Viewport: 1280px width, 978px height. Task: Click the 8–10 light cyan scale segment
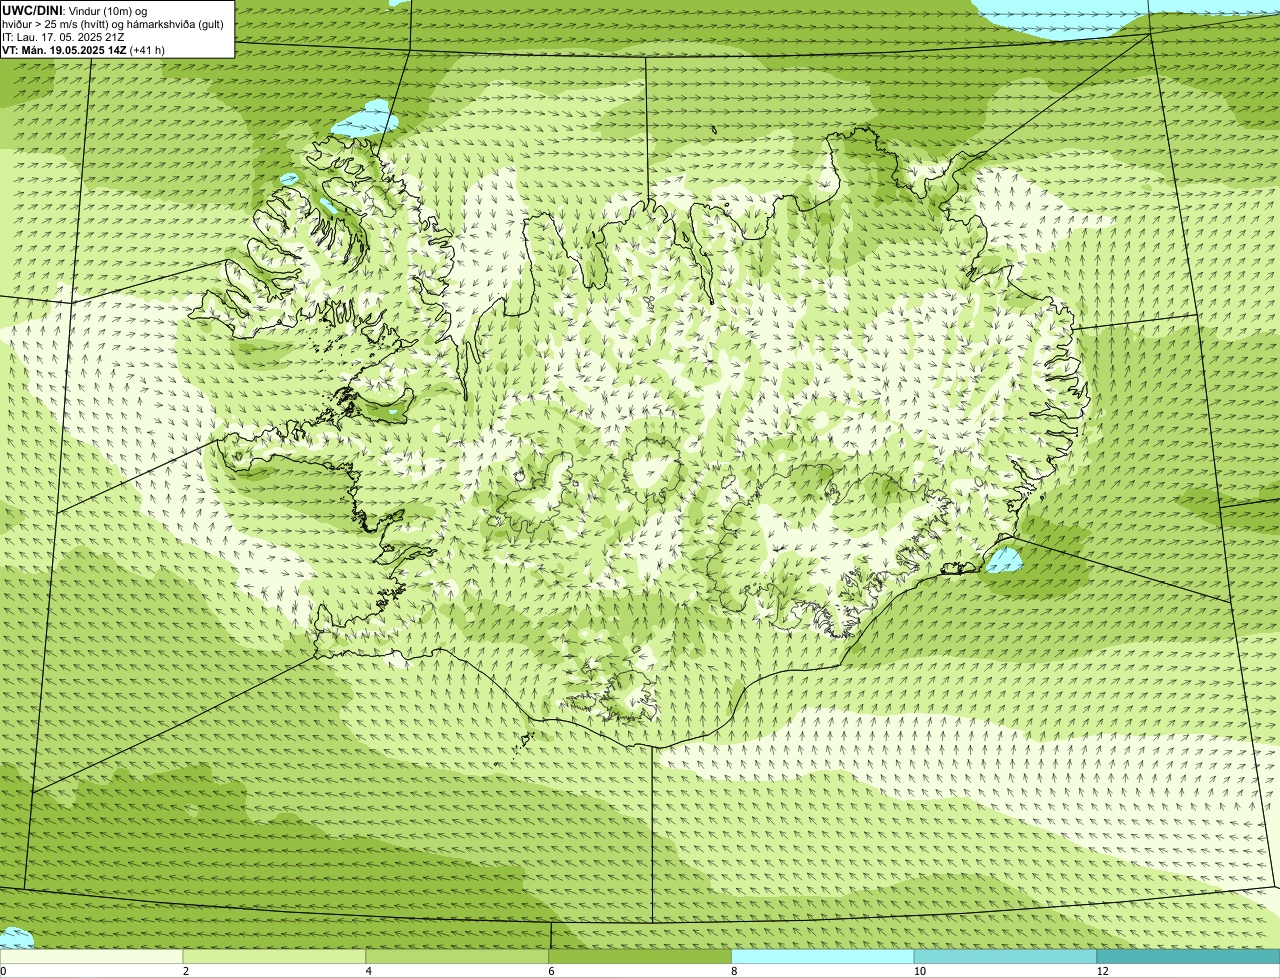pyautogui.click(x=823, y=956)
